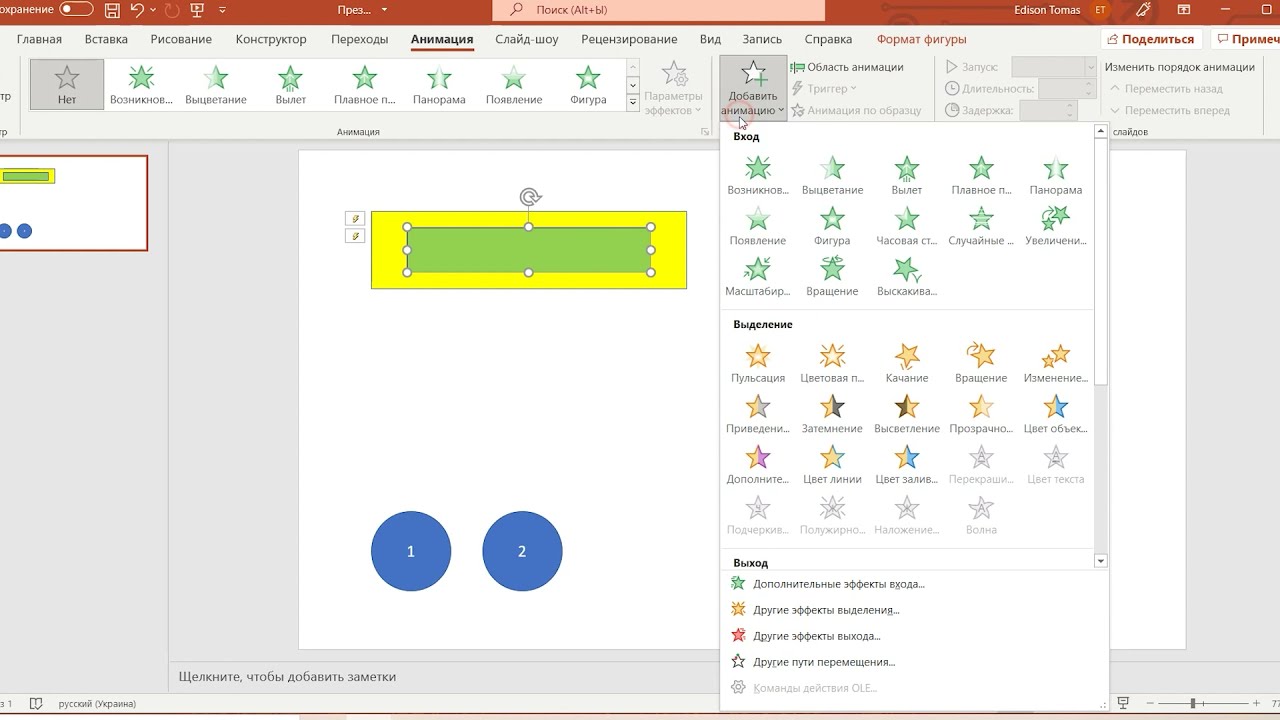Apply the Вращение emphasis effect

(x=981, y=363)
